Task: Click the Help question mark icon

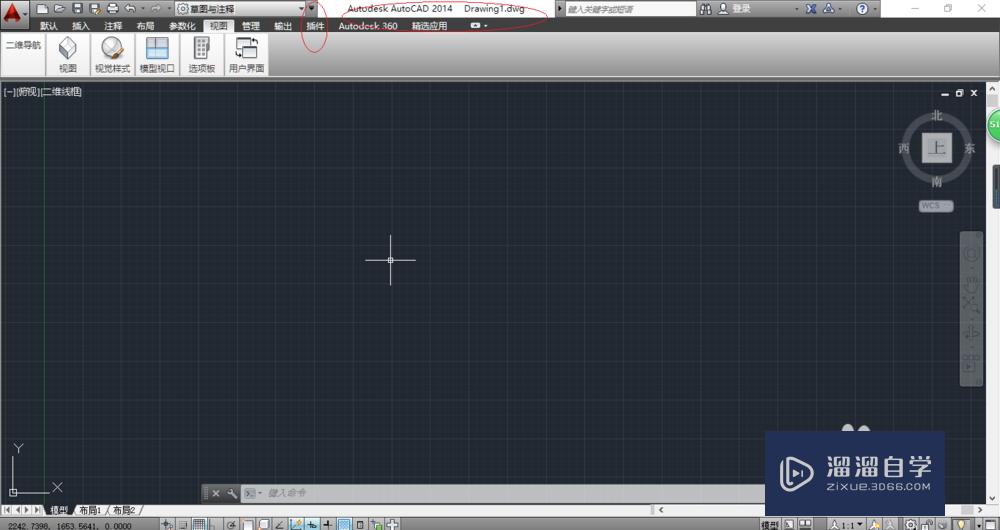Action: coord(862,9)
